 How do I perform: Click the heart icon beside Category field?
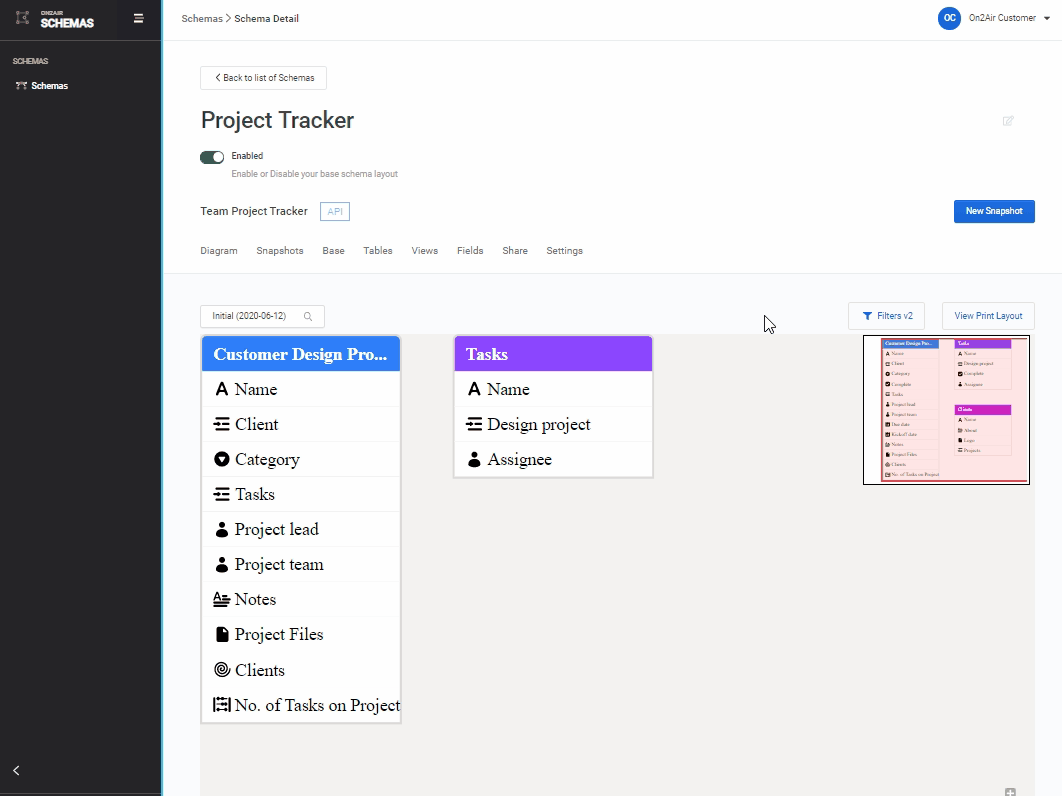[x=222, y=460]
